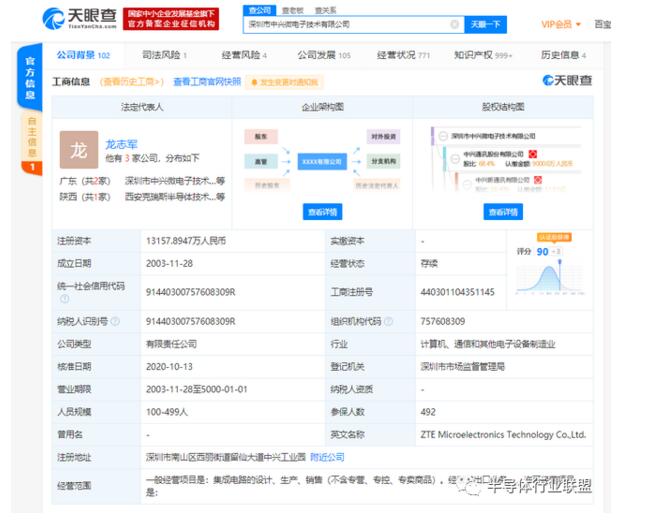Click the company name search field
This screenshot has width=650, height=528.
click(345, 23)
